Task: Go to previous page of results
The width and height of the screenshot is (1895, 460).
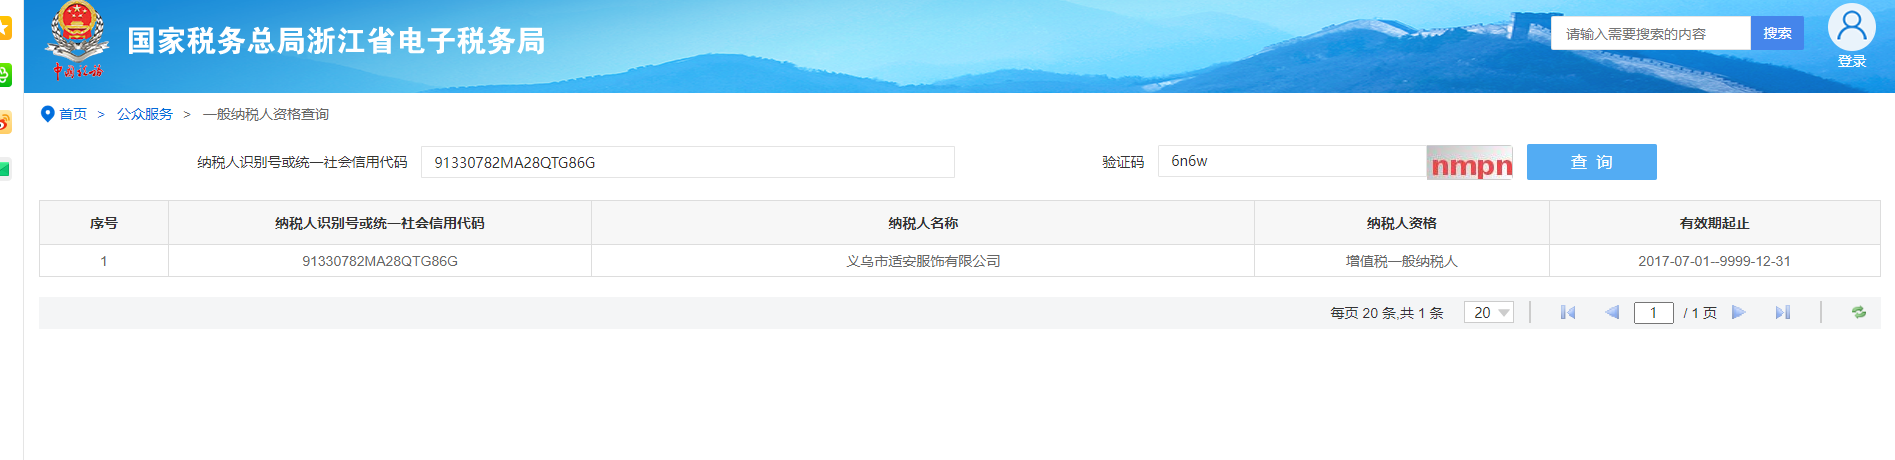Action: (x=1611, y=313)
